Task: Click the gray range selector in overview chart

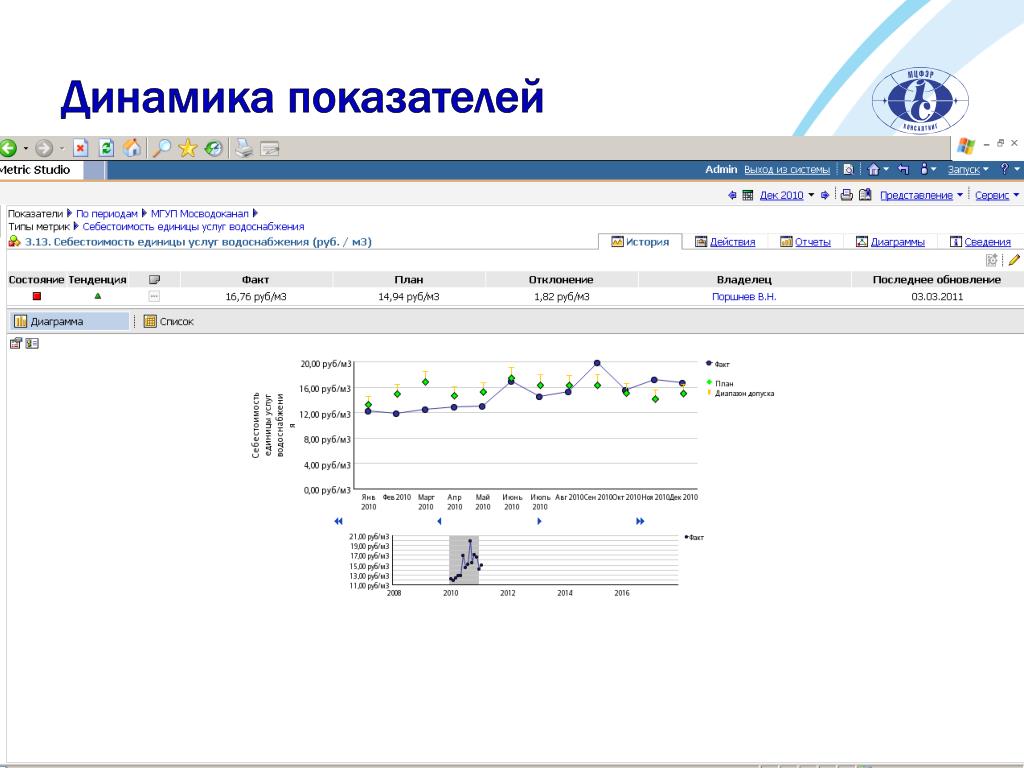Action: (x=464, y=560)
